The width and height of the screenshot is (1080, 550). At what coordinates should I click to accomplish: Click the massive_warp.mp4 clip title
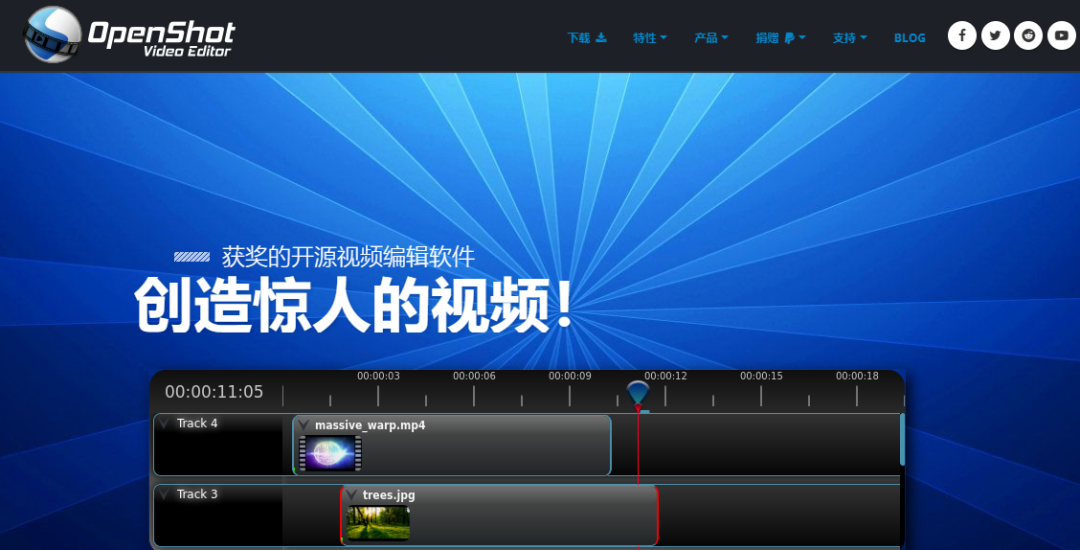pos(370,425)
